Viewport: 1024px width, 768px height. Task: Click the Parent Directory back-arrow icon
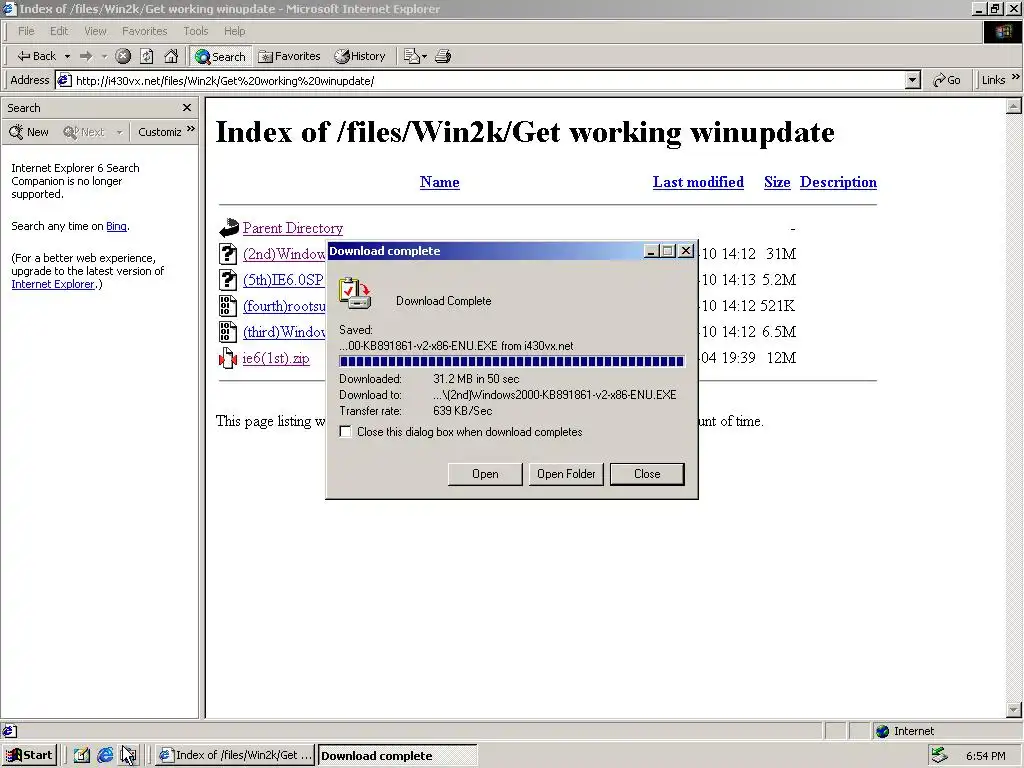coord(229,228)
